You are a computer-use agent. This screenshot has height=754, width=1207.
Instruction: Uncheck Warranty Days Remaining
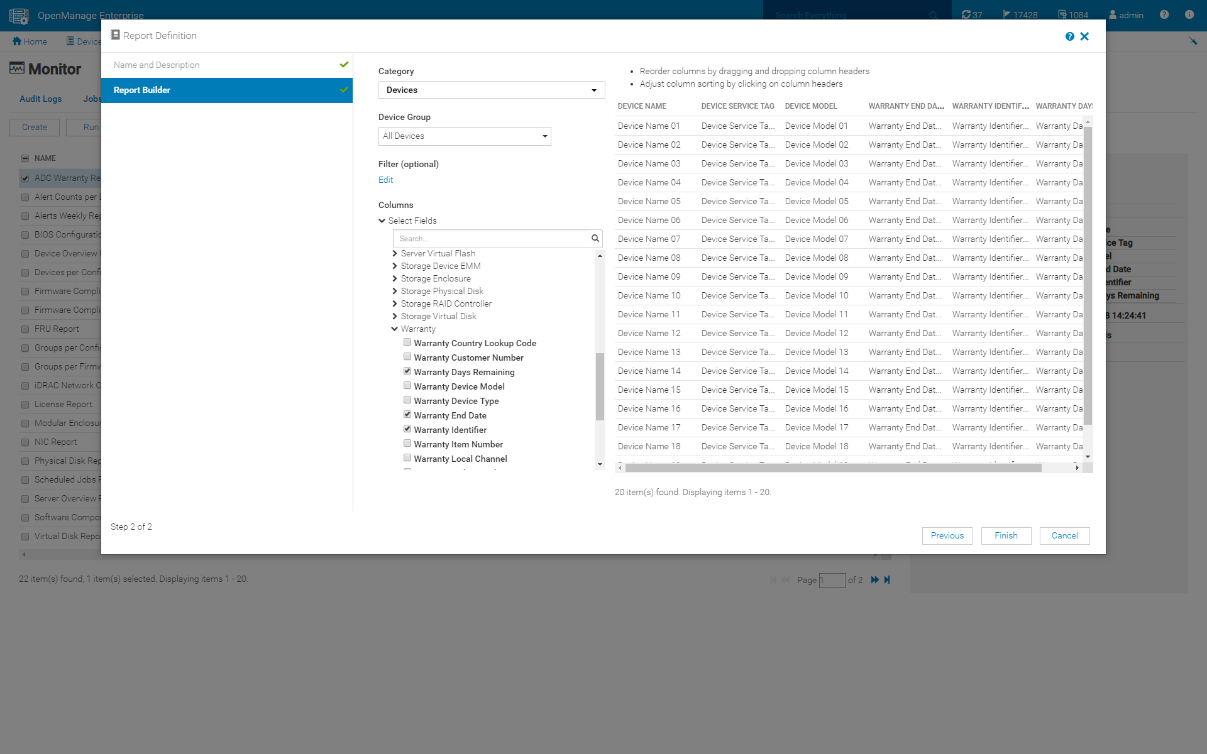(407, 372)
